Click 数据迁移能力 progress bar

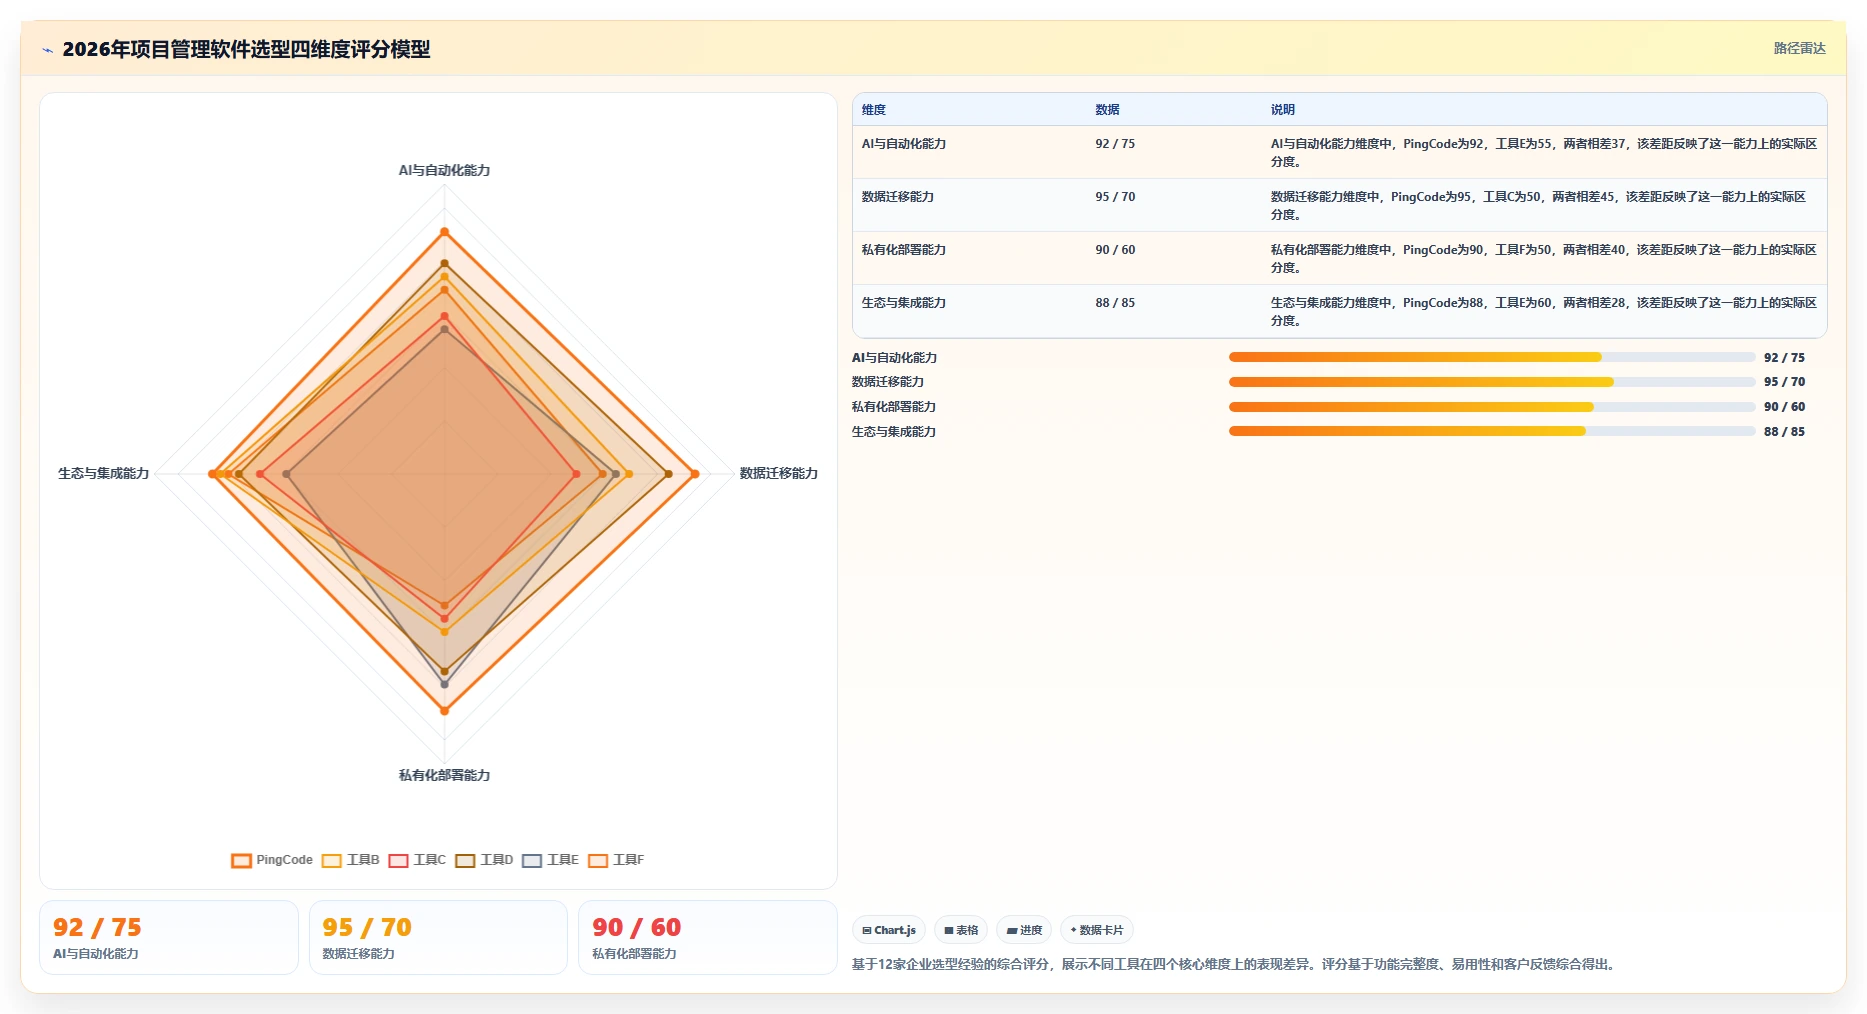[1492, 382]
